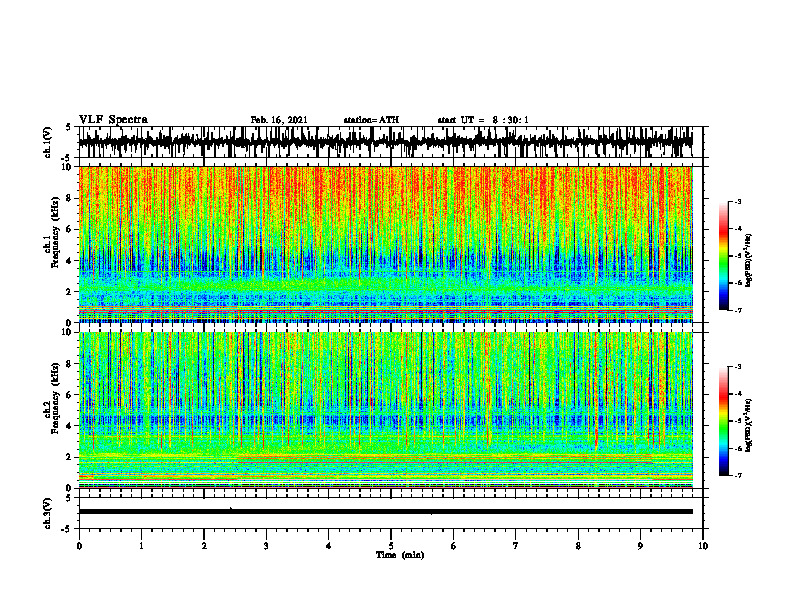Image resolution: width=792 pixels, height=612 pixels.
Task: Click the ch.2 spectrogram "2" kHz tick label
Action: (70, 457)
